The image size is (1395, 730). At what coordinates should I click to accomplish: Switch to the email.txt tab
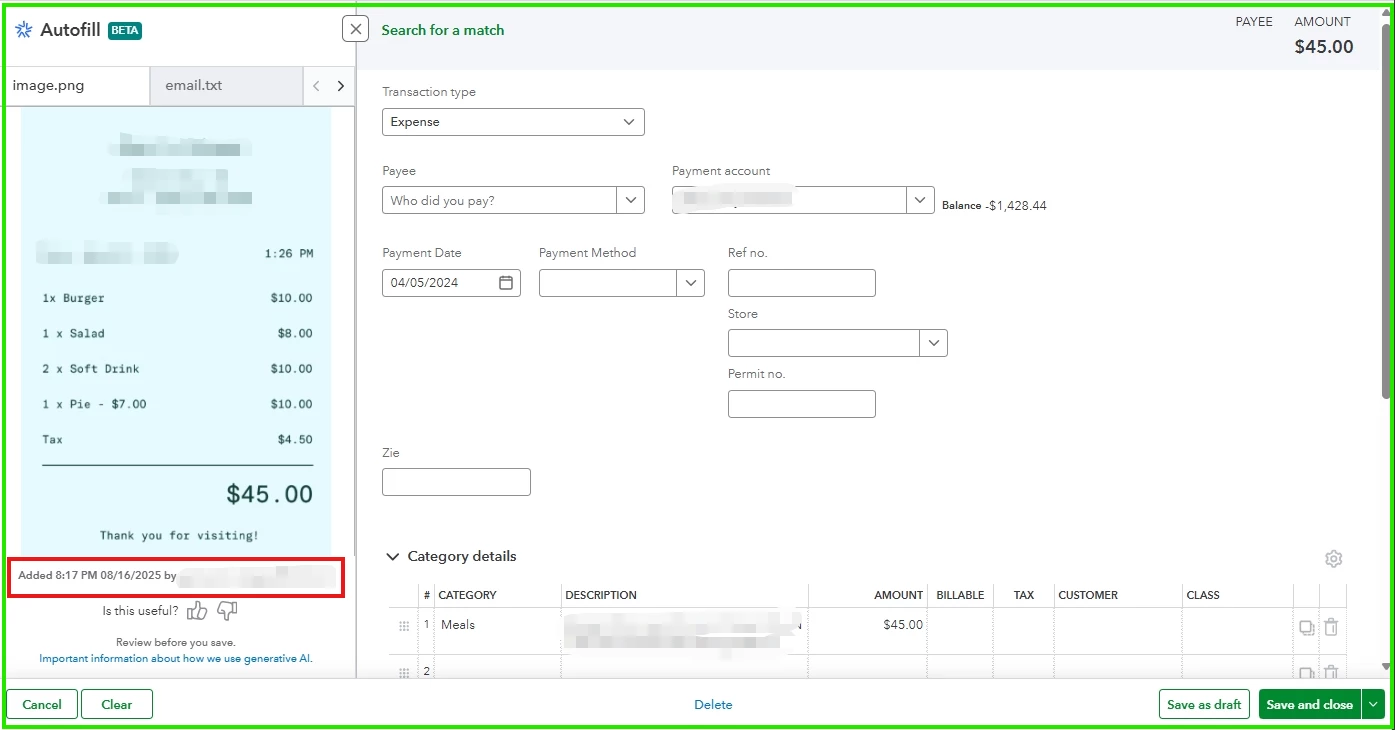pyautogui.click(x=226, y=86)
